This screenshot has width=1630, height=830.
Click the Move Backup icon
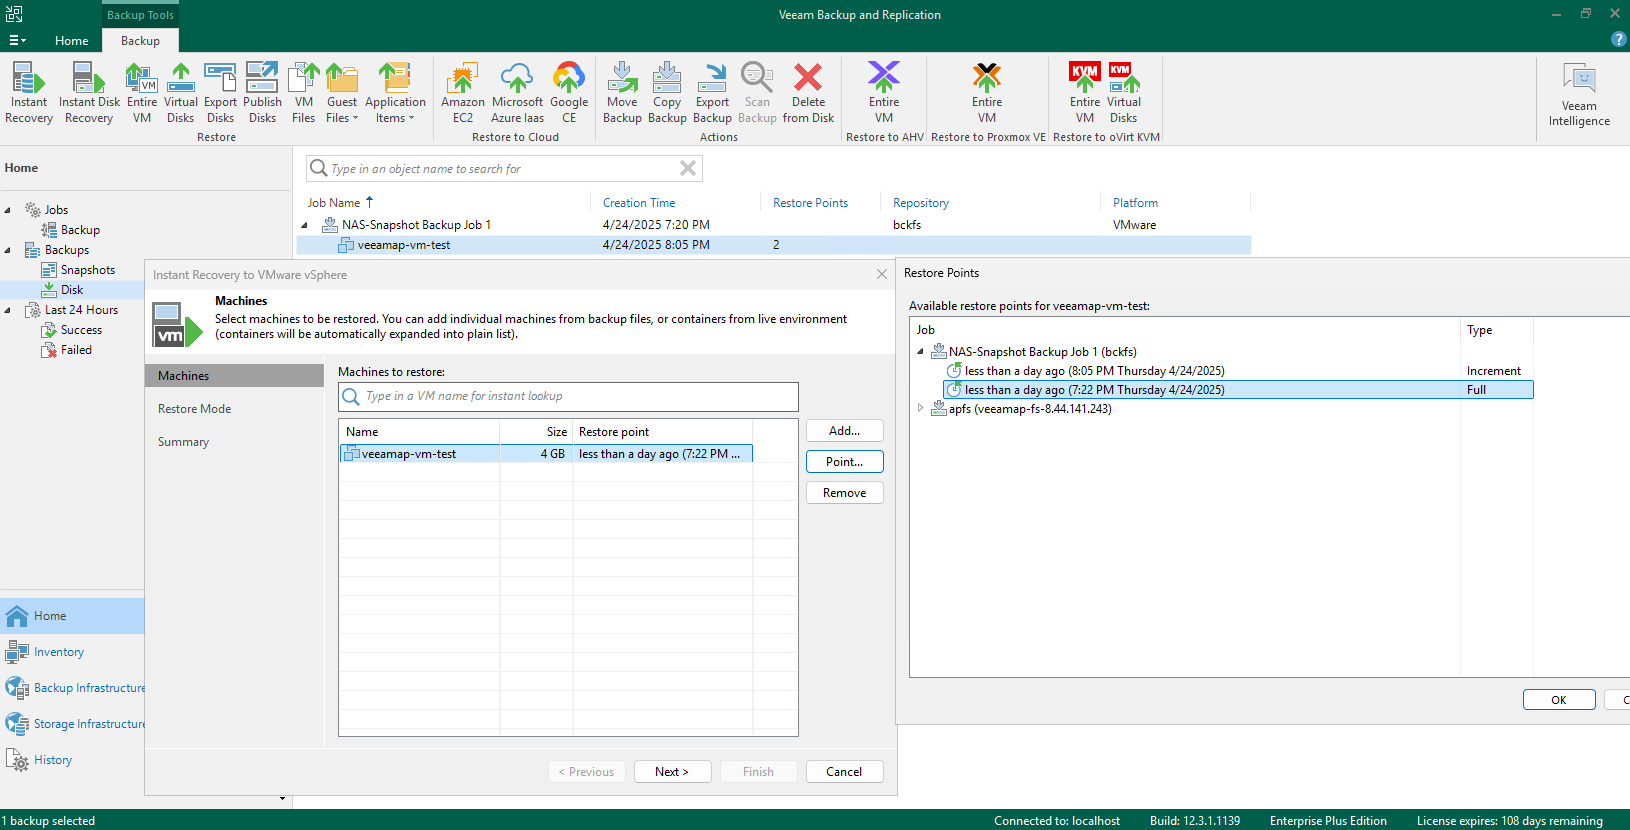coord(621,93)
